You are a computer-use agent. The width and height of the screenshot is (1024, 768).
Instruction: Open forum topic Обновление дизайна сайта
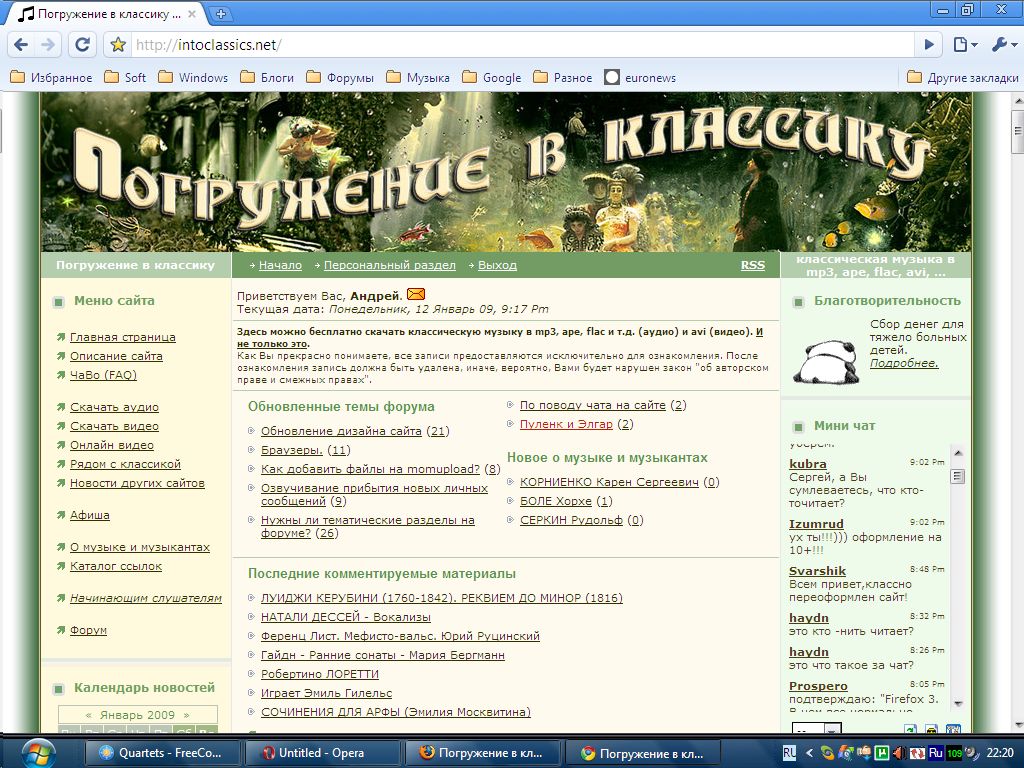[x=341, y=431]
